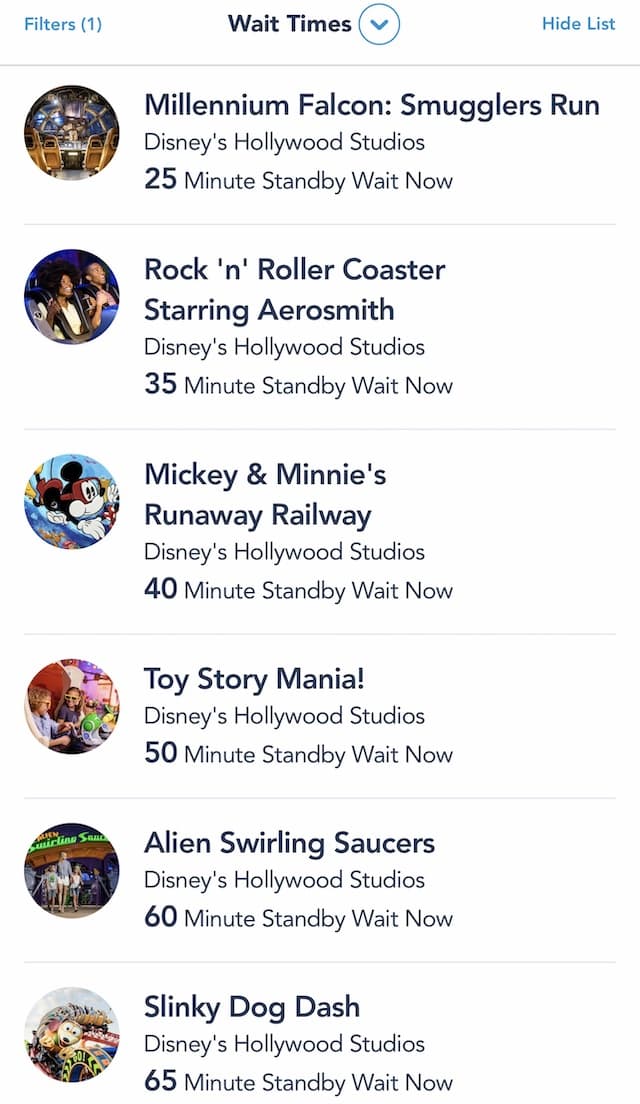Screen dimensions: 640x1104
Task: Open Rock 'n' Roller Coaster Starring Aerosmith
Action: (x=294, y=289)
